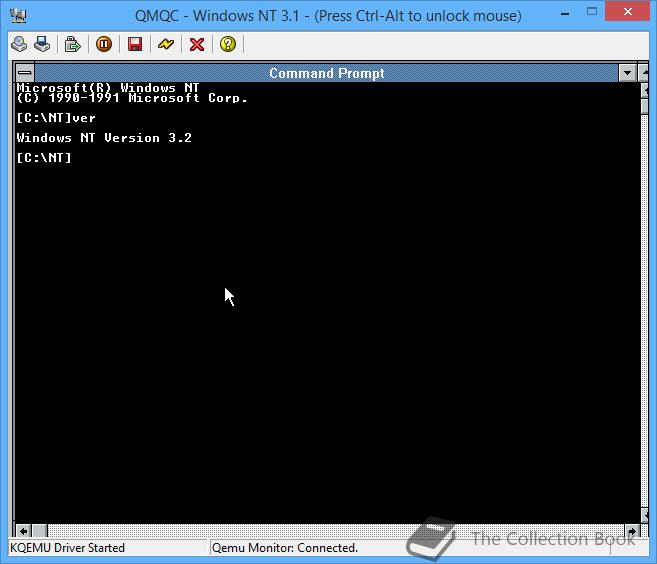Click the yellow lightning bolt reset icon
This screenshot has height=564, width=657.
[166, 44]
